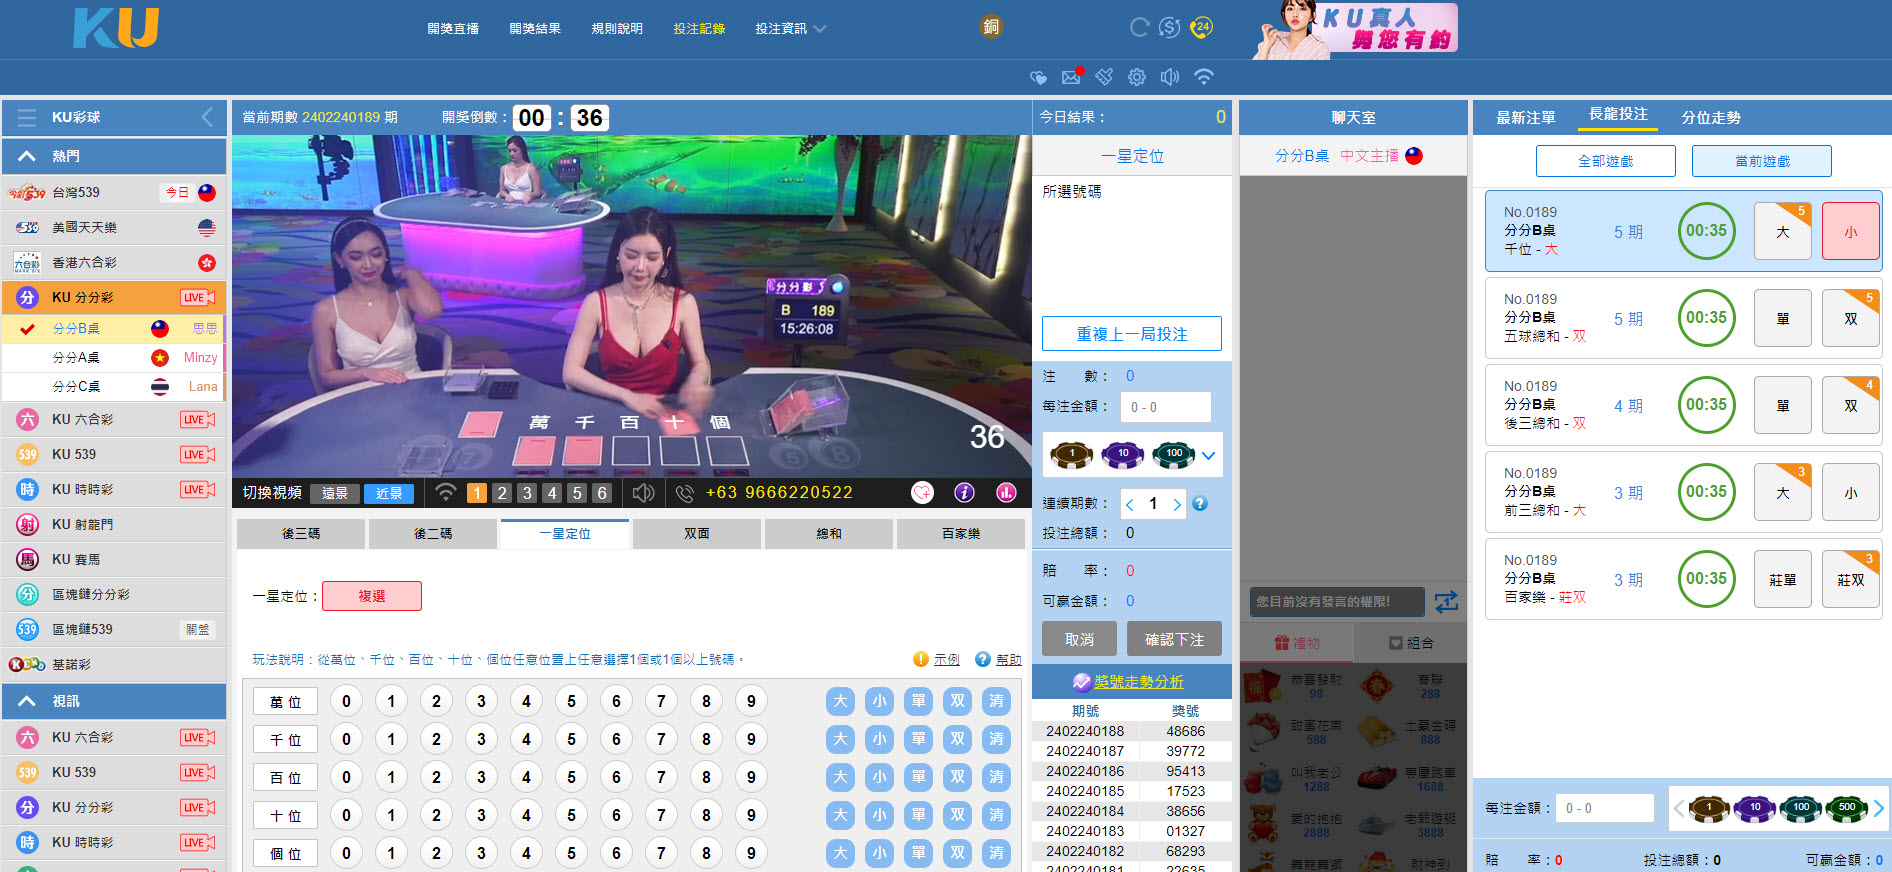This screenshot has height=872, width=1892.
Task: Click the refresh icon in the header
Action: (1139, 28)
